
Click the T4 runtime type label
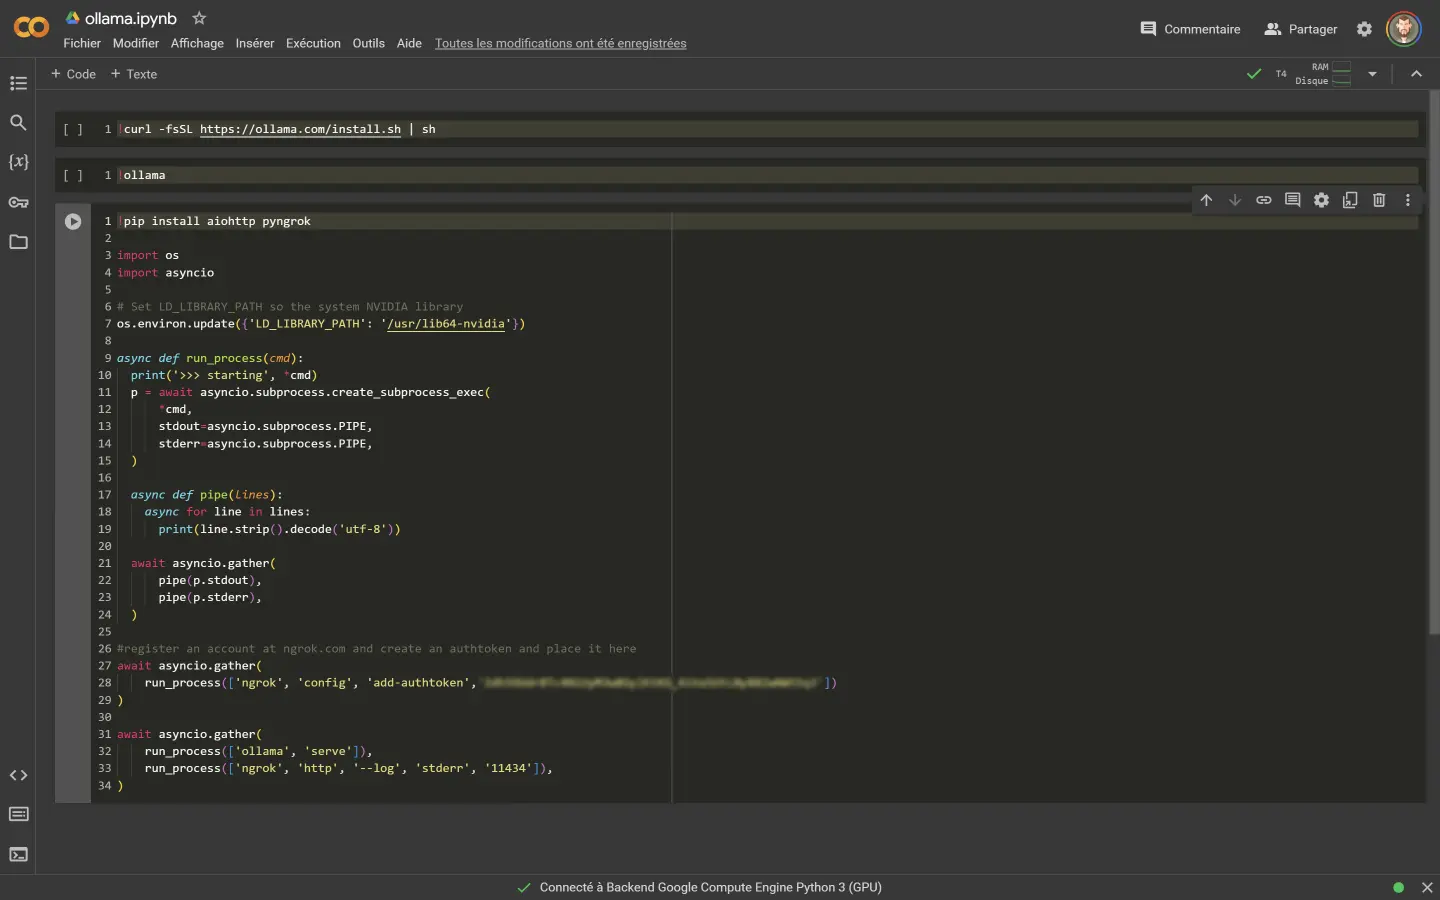click(x=1281, y=74)
